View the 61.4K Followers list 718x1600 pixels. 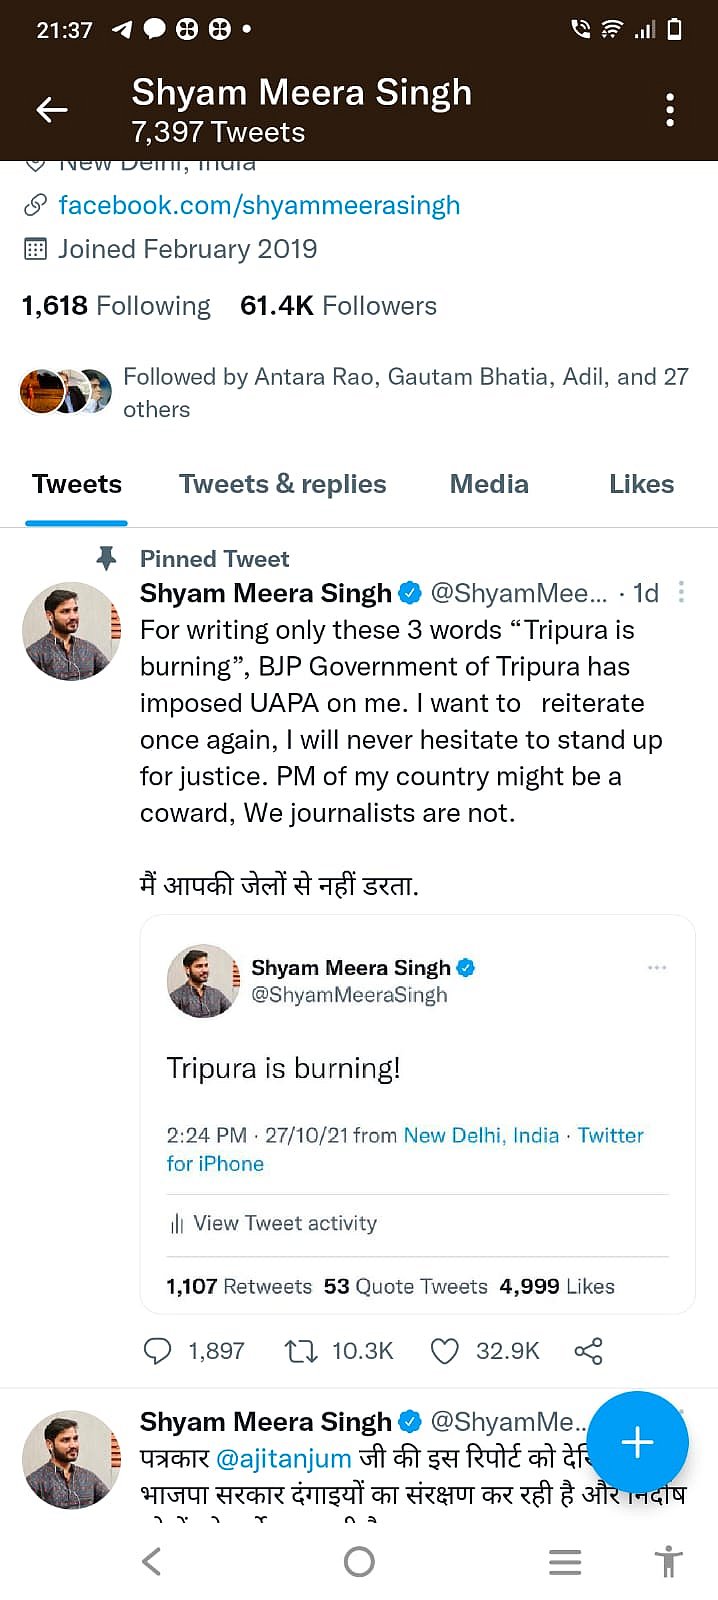[338, 305]
